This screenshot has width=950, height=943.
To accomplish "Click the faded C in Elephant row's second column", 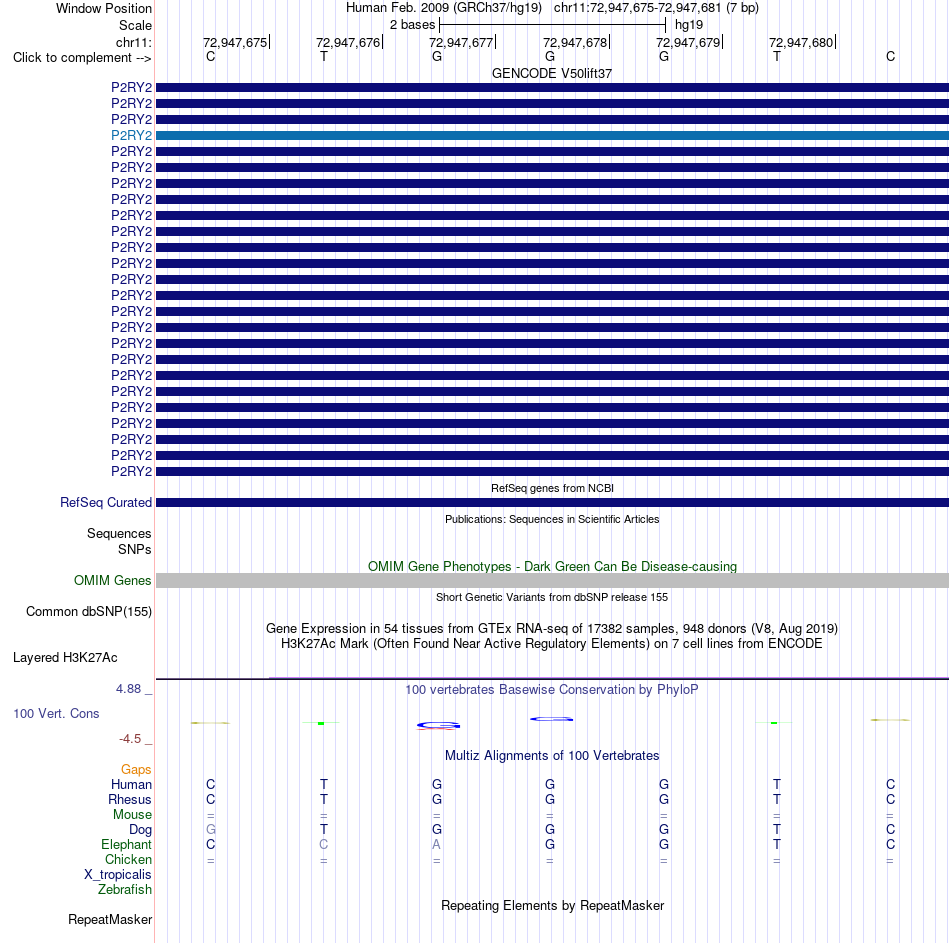I will pos(324,844).
